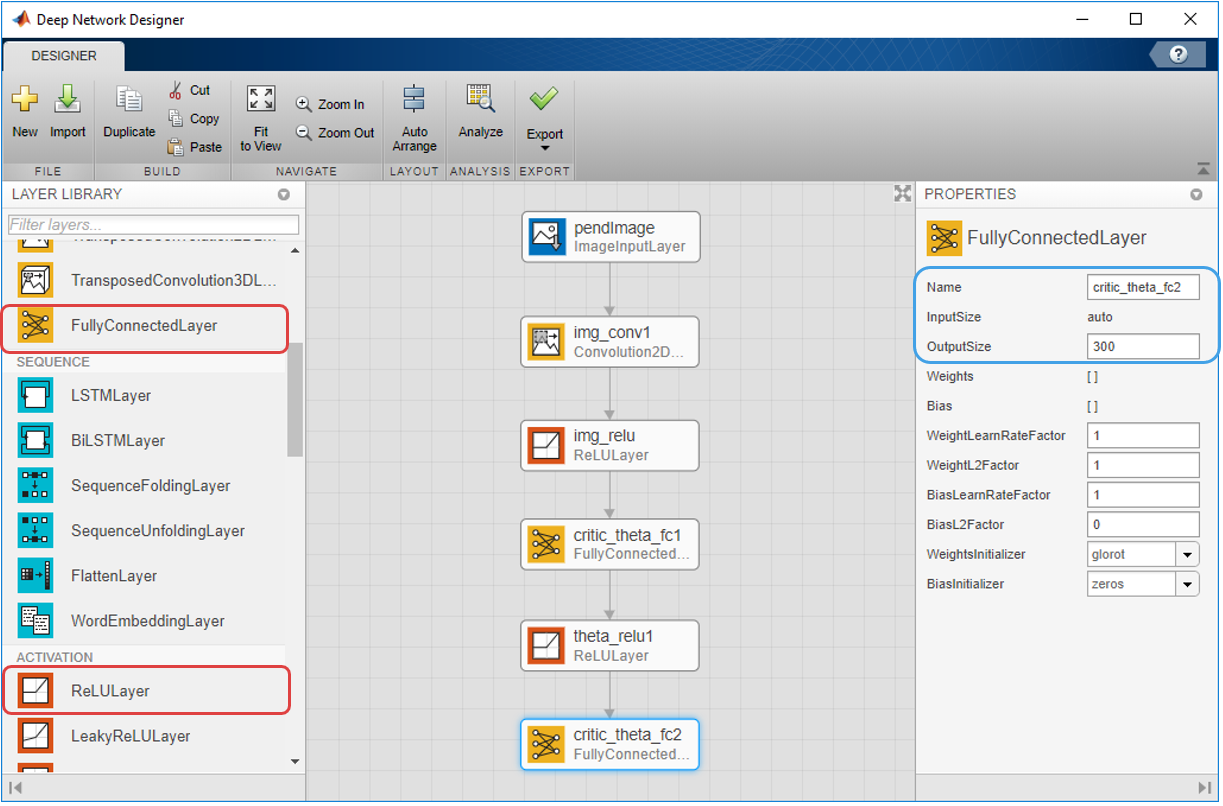1223x806 pixels.
Task: Open Properties panel menu arrow
Action: click(x=1197, y=194)
